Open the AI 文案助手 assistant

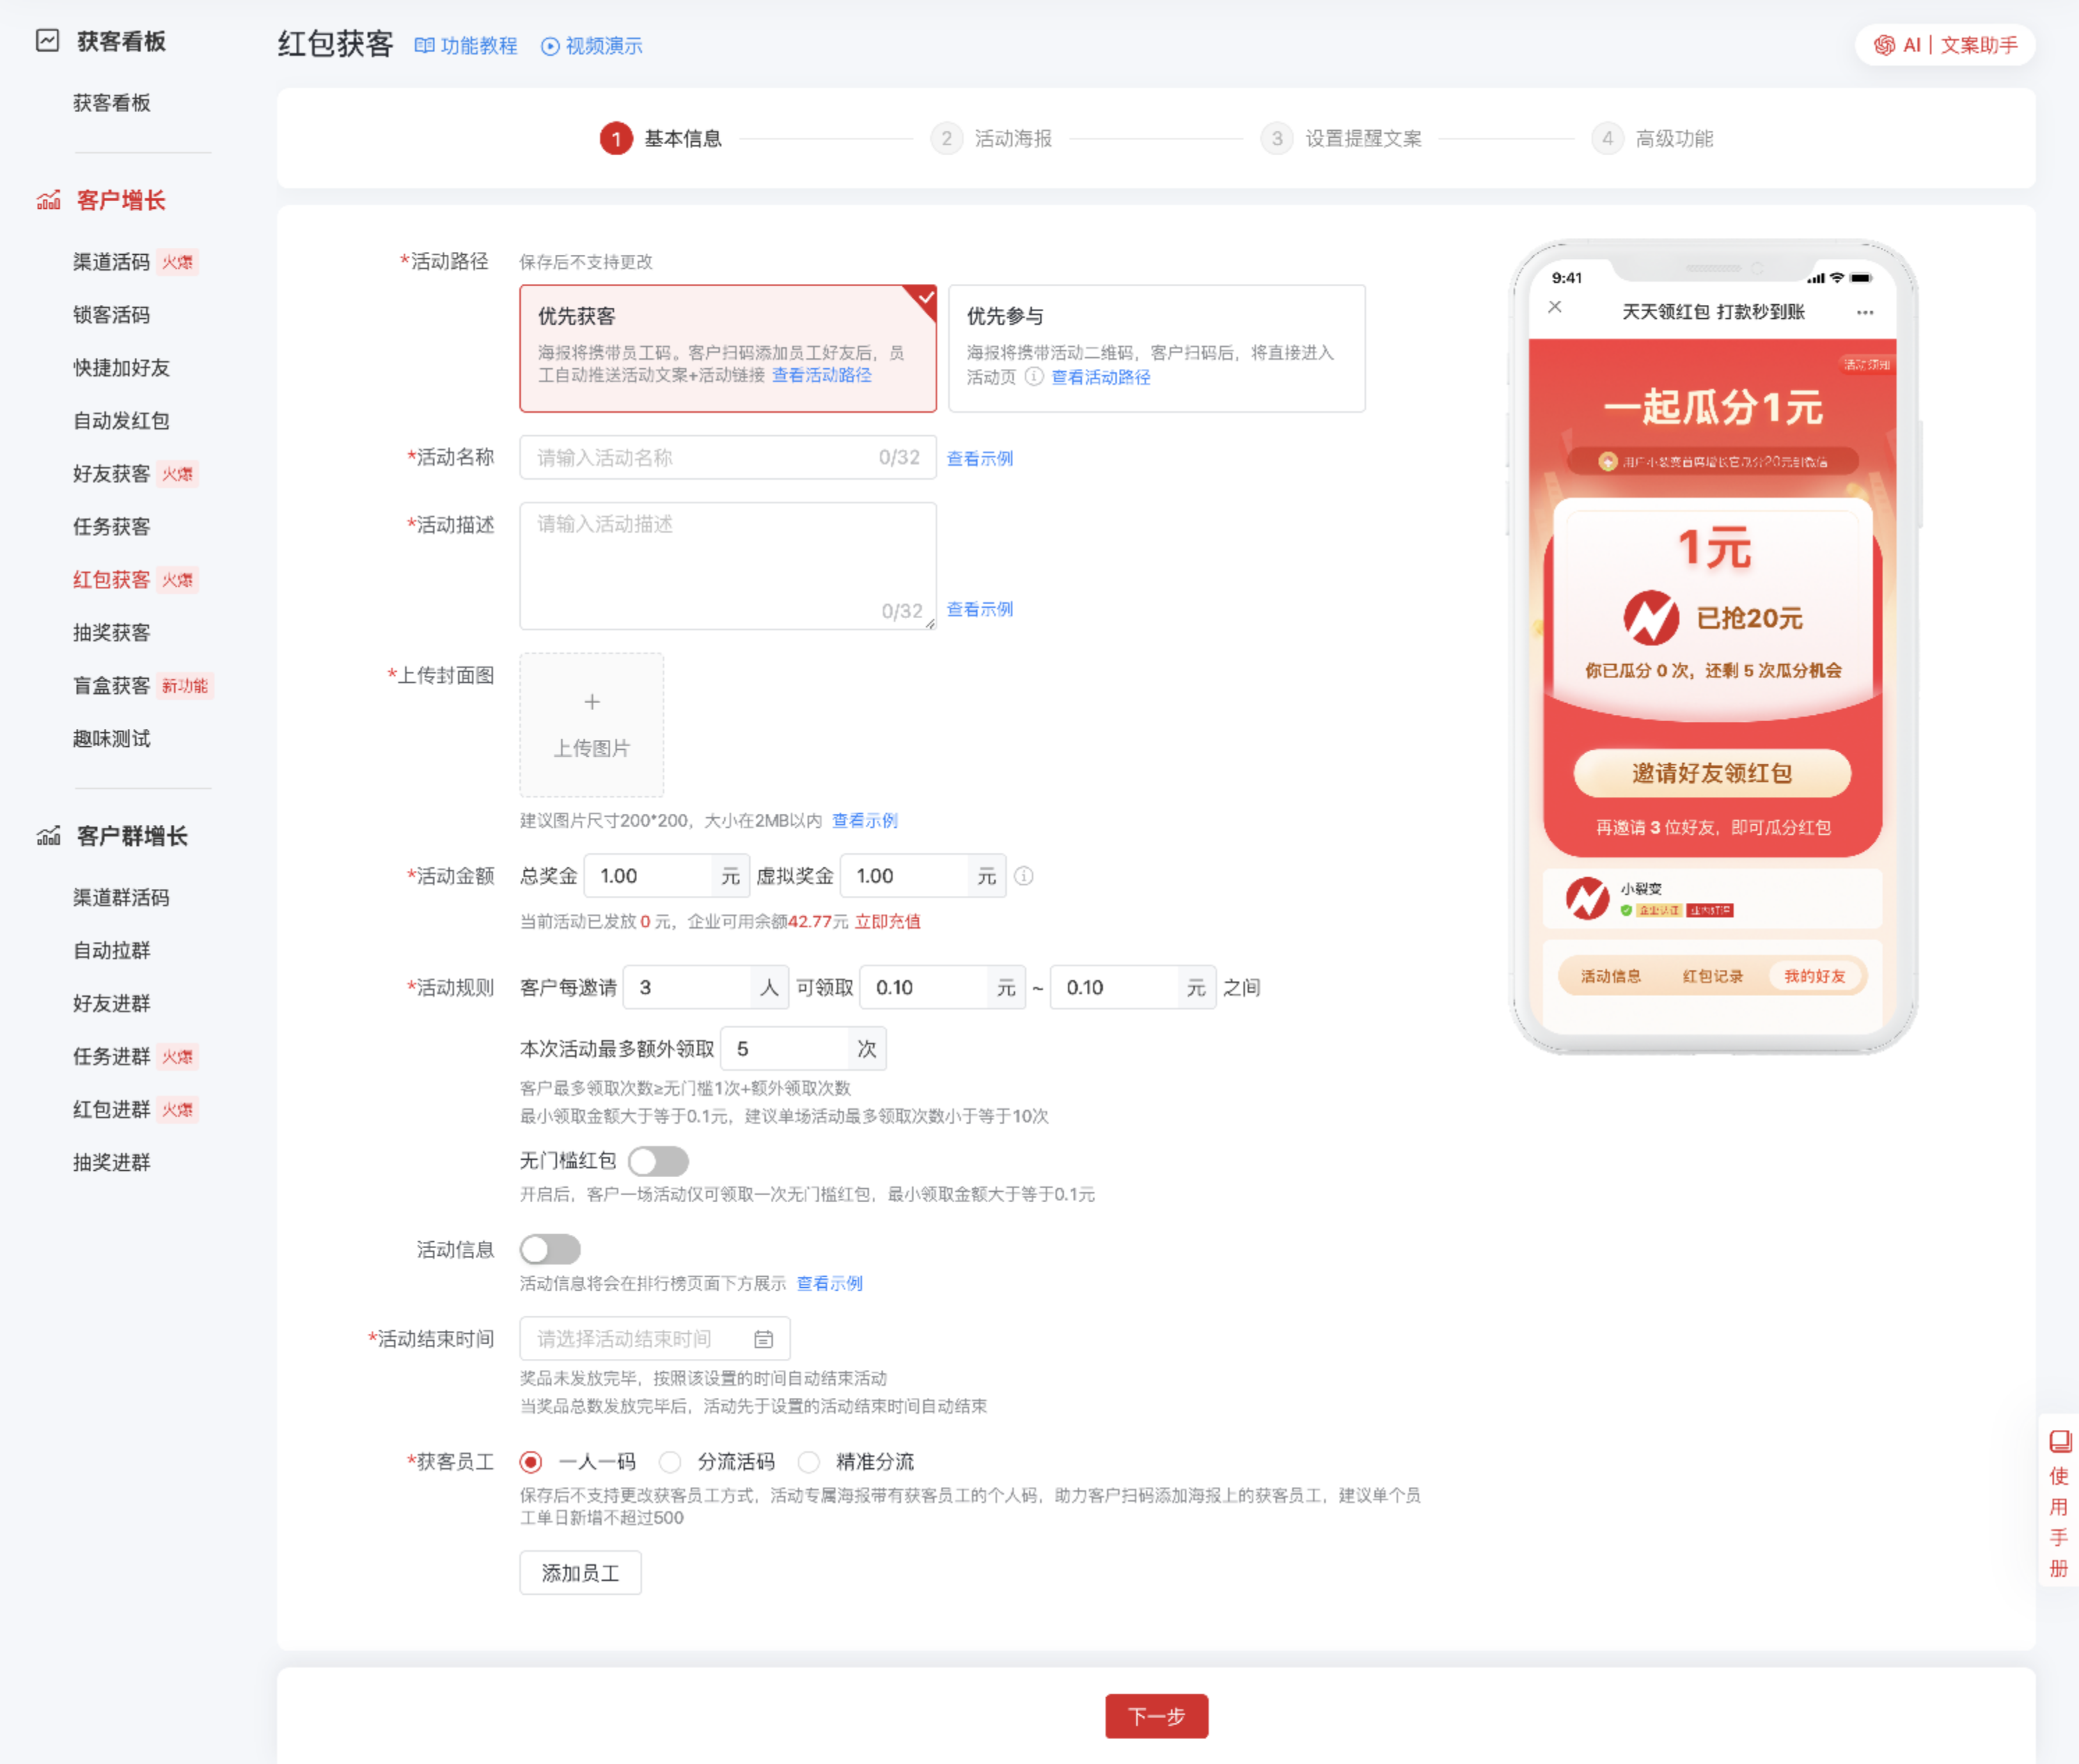(x=1944, y=45)
